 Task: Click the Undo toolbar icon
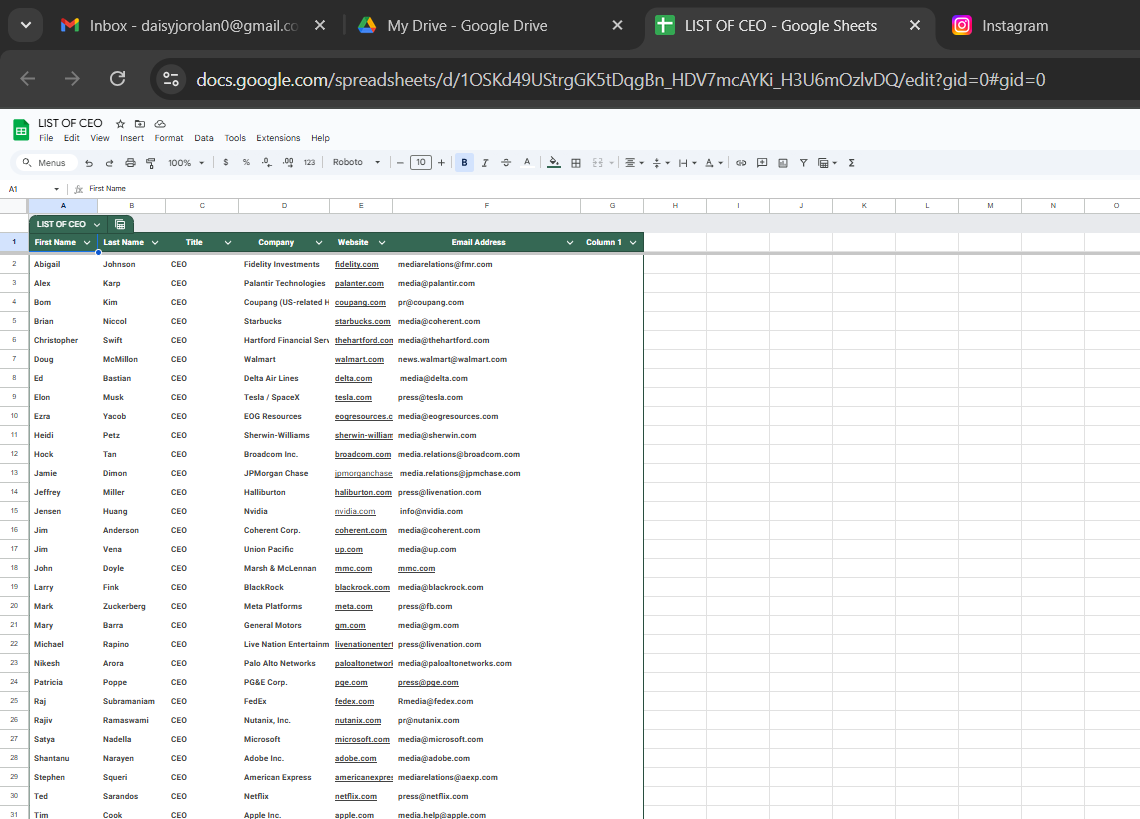[89, 163]
